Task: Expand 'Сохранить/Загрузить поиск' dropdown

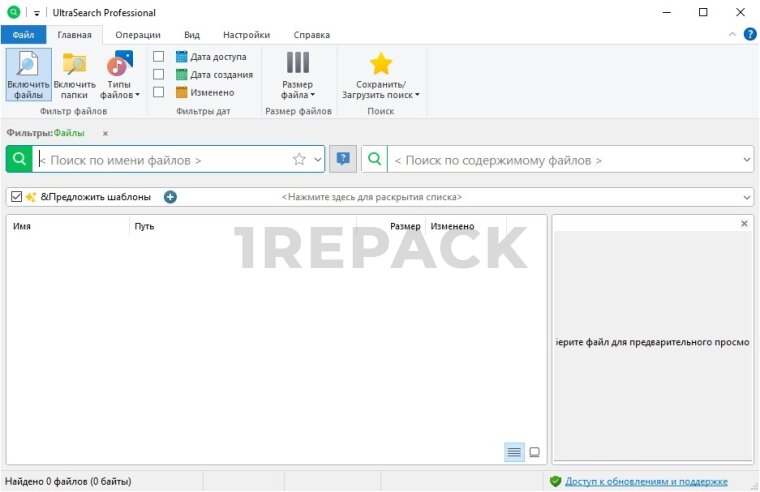Action: (x=381, y=75)
